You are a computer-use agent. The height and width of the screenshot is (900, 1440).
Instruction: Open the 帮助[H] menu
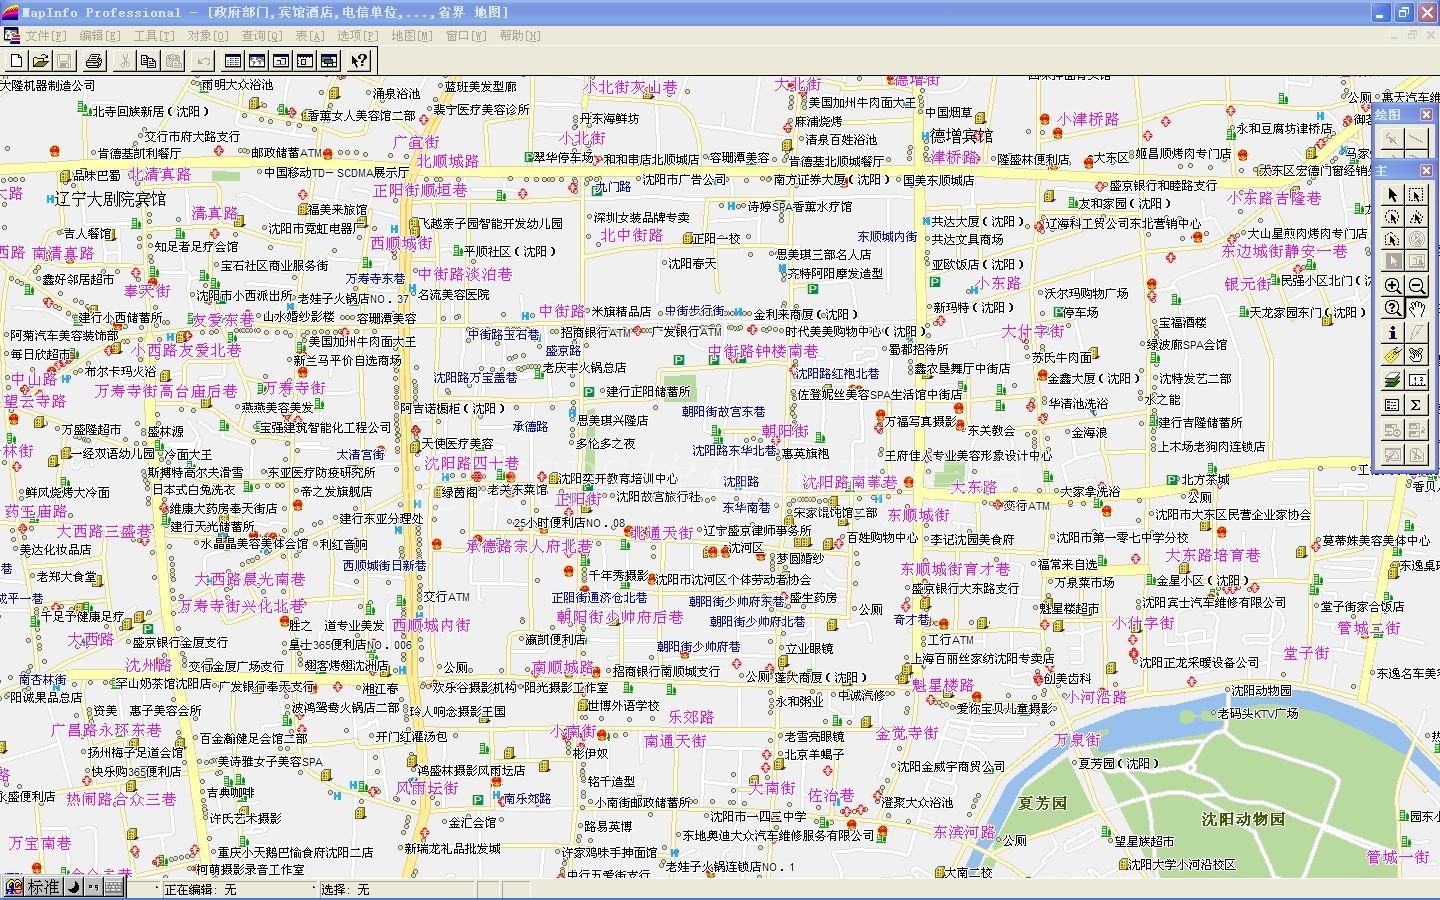point(519,35)
